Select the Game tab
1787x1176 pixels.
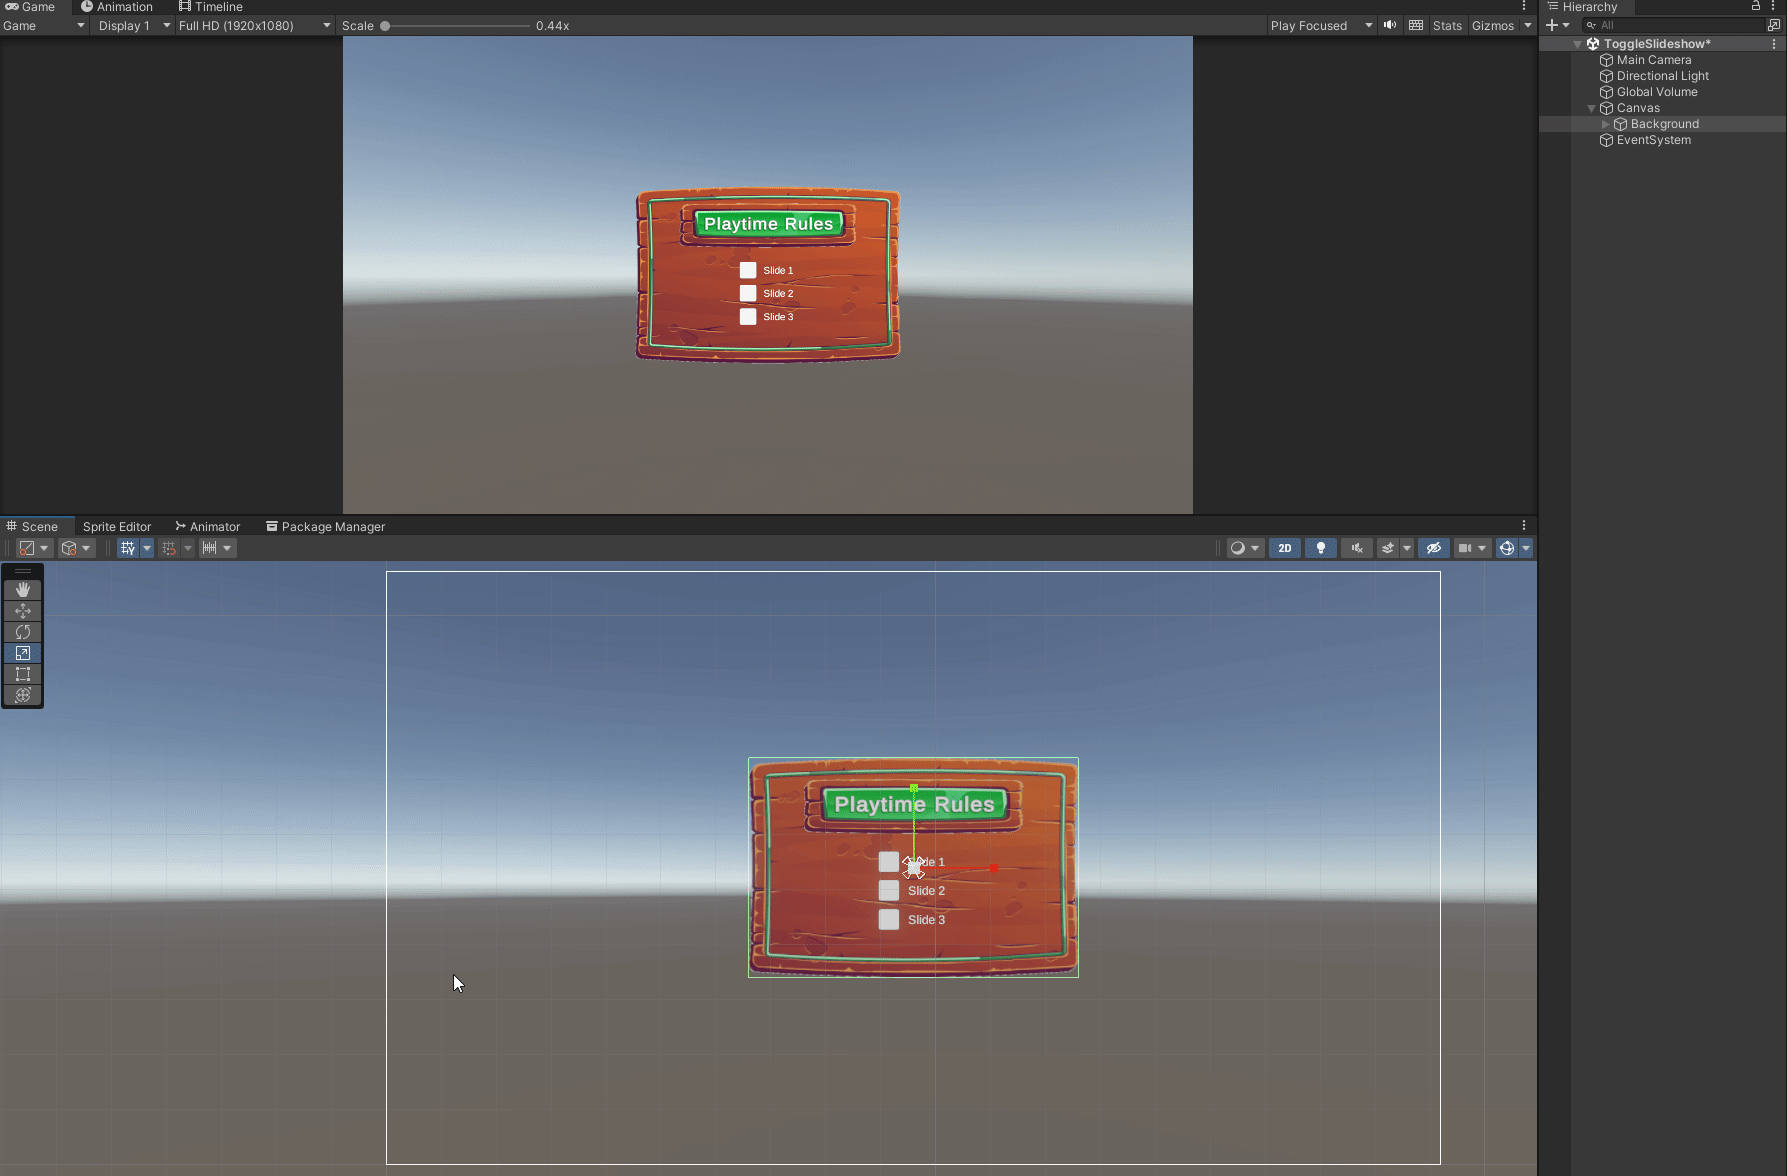coord(30,7)
